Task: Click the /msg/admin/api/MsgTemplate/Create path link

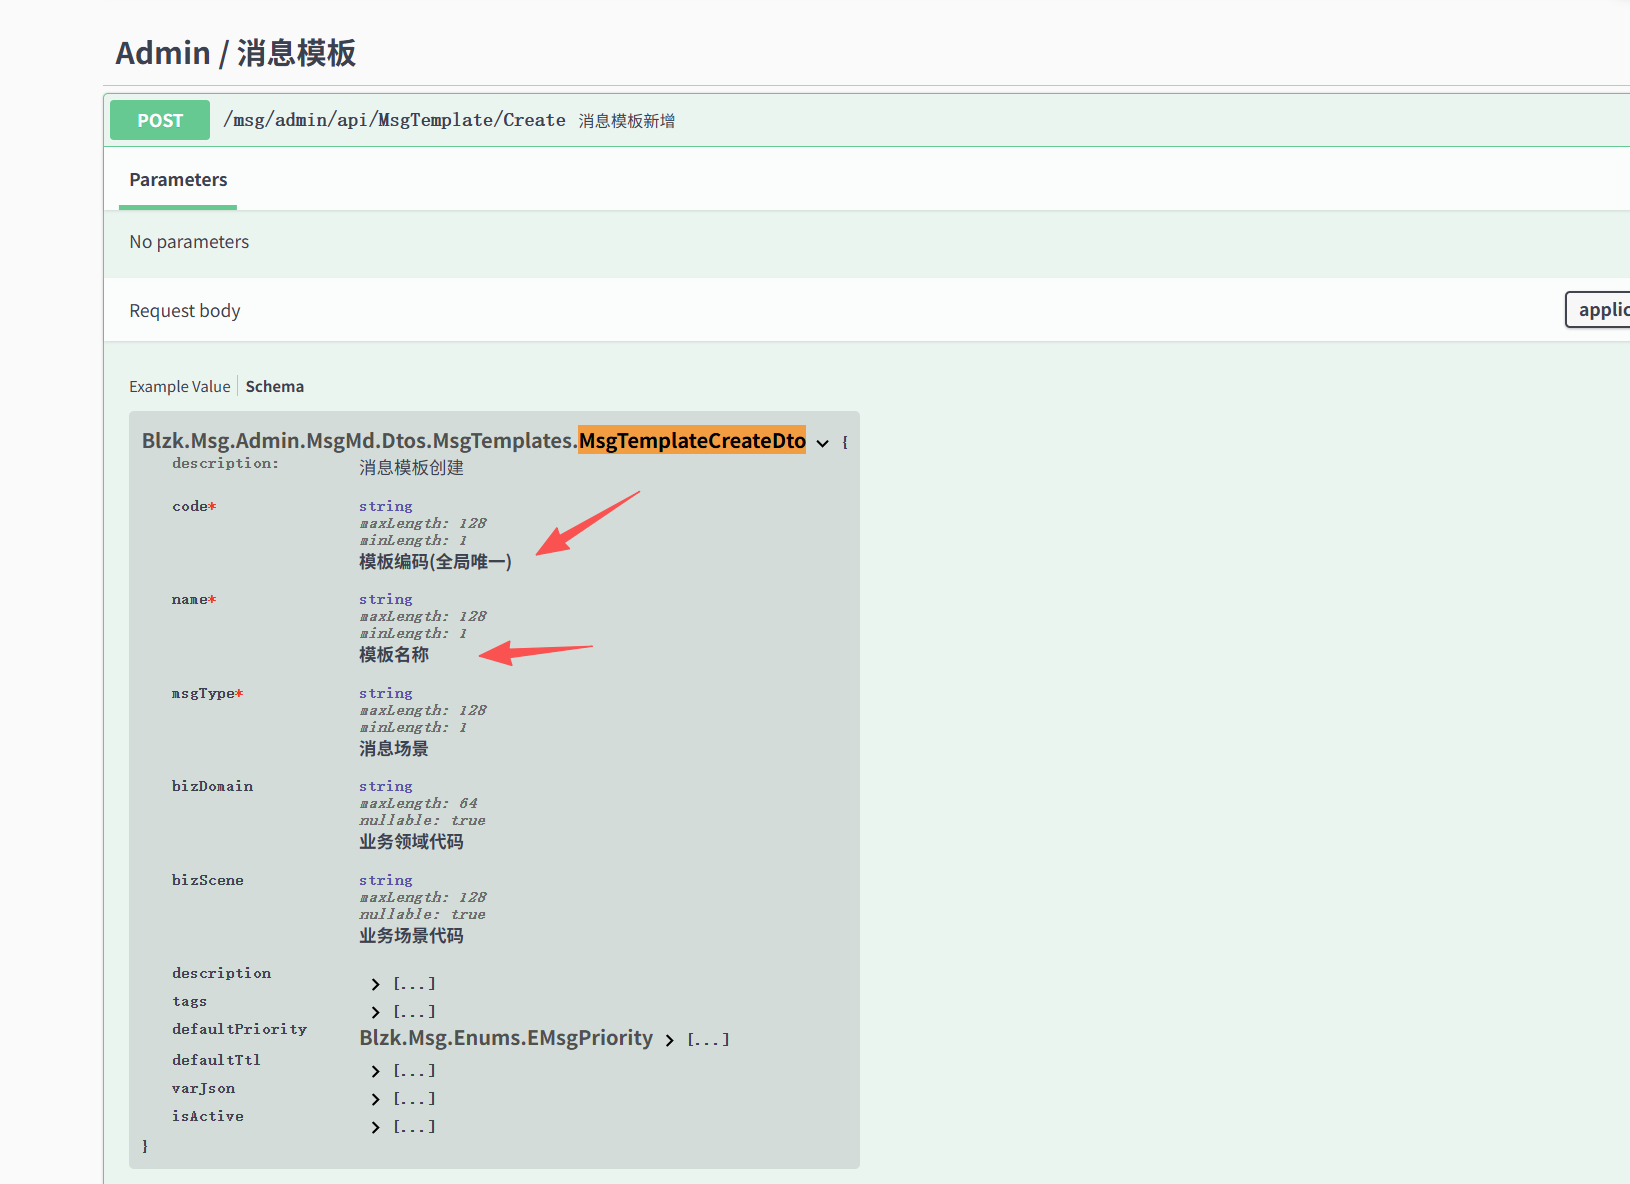Action: (394, 120)
